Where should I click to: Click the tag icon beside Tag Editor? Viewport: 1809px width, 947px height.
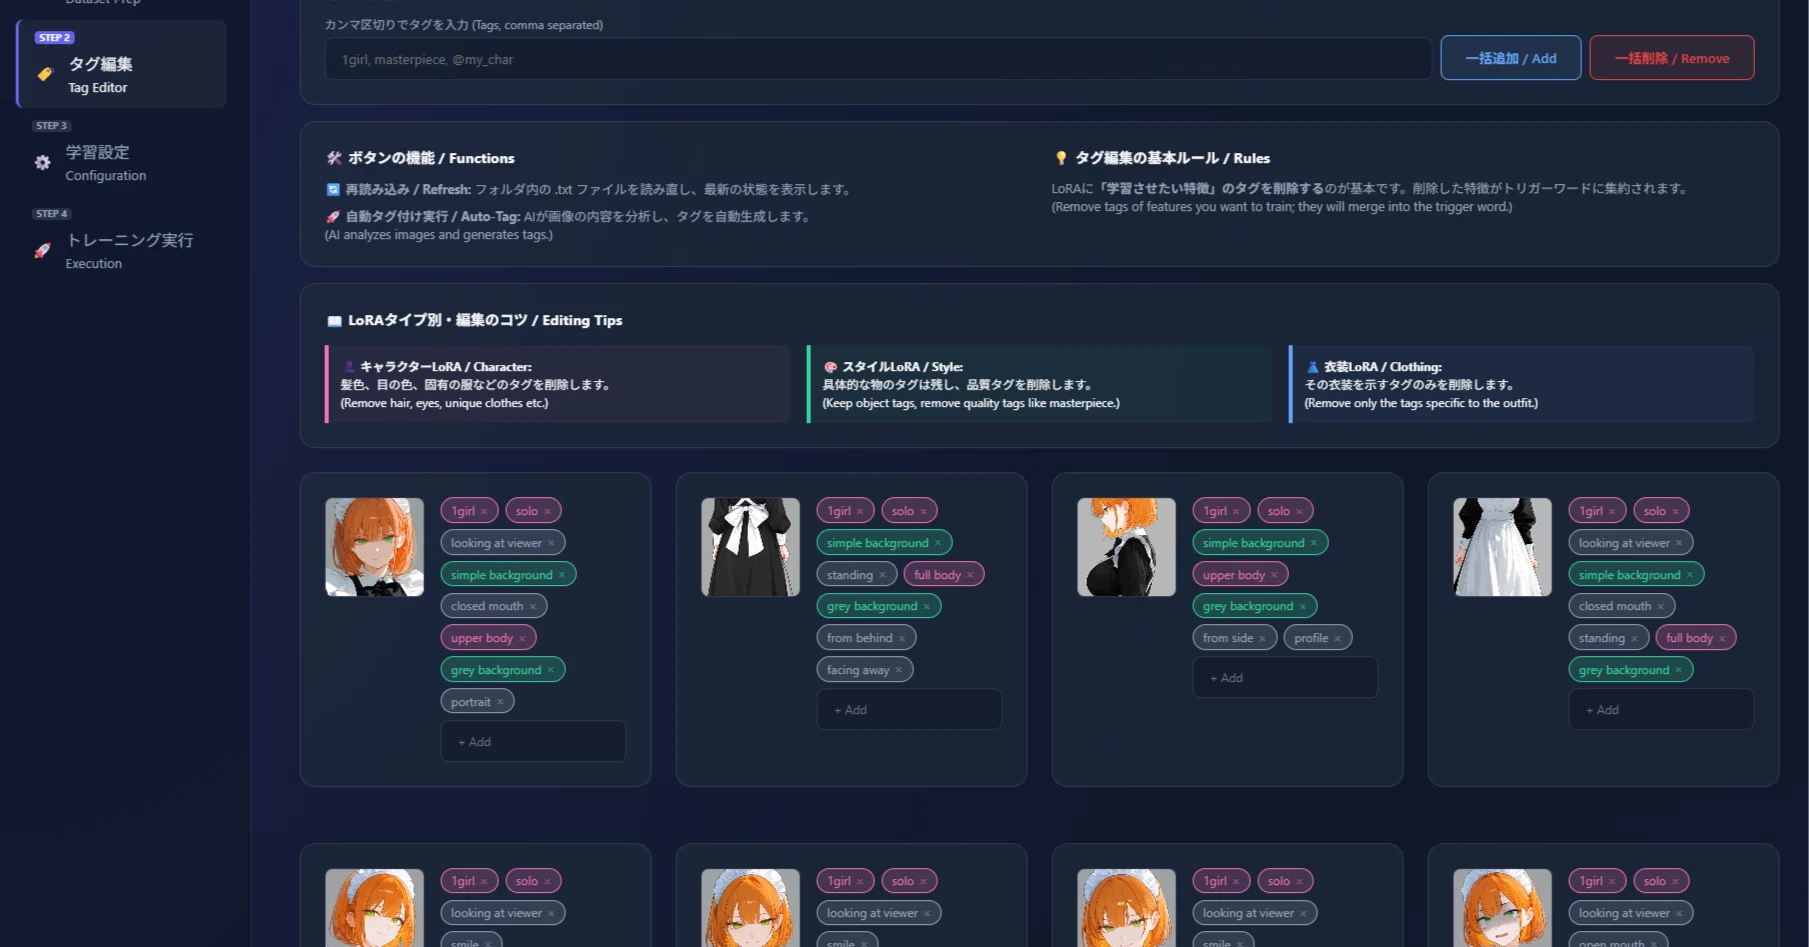[44, 74]
